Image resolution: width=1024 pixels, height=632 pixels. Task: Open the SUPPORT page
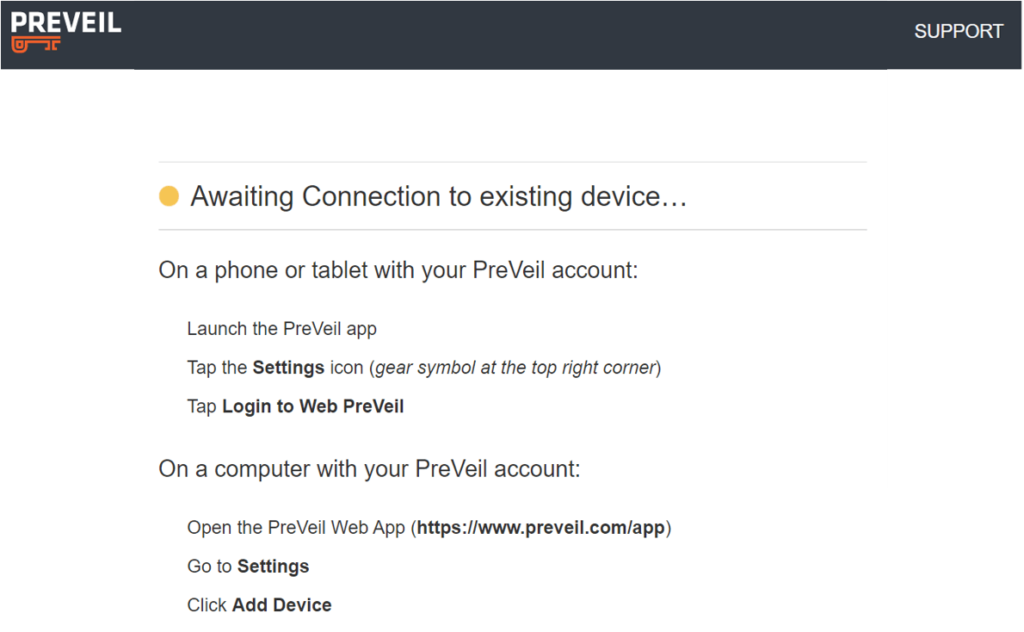[958, 31]
